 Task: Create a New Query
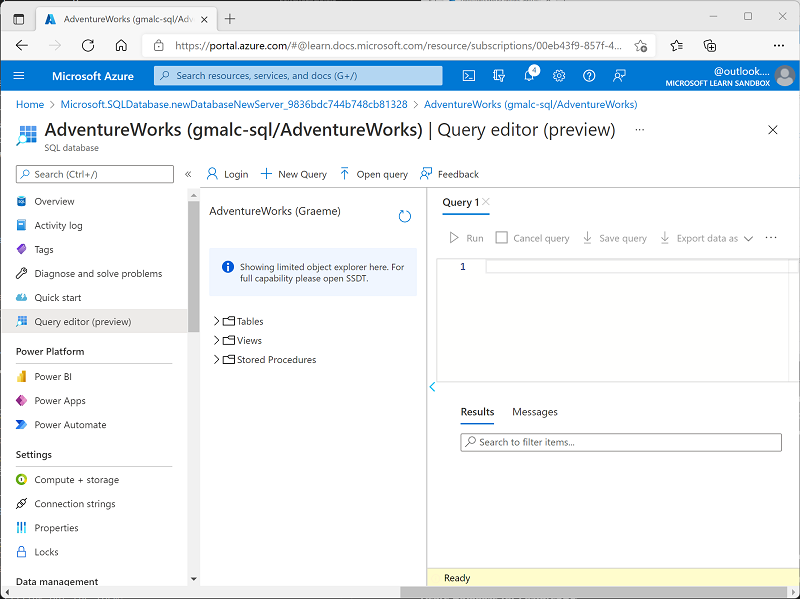tap(293, 174)
